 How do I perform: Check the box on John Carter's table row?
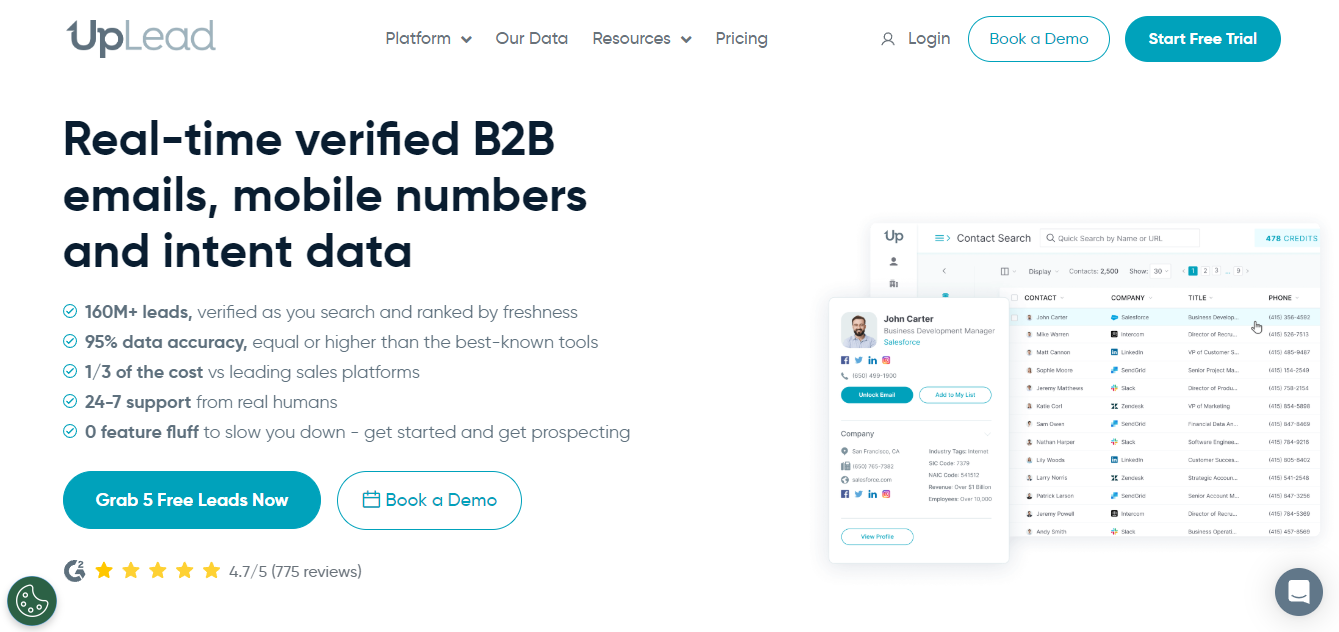pos(1015,317)
